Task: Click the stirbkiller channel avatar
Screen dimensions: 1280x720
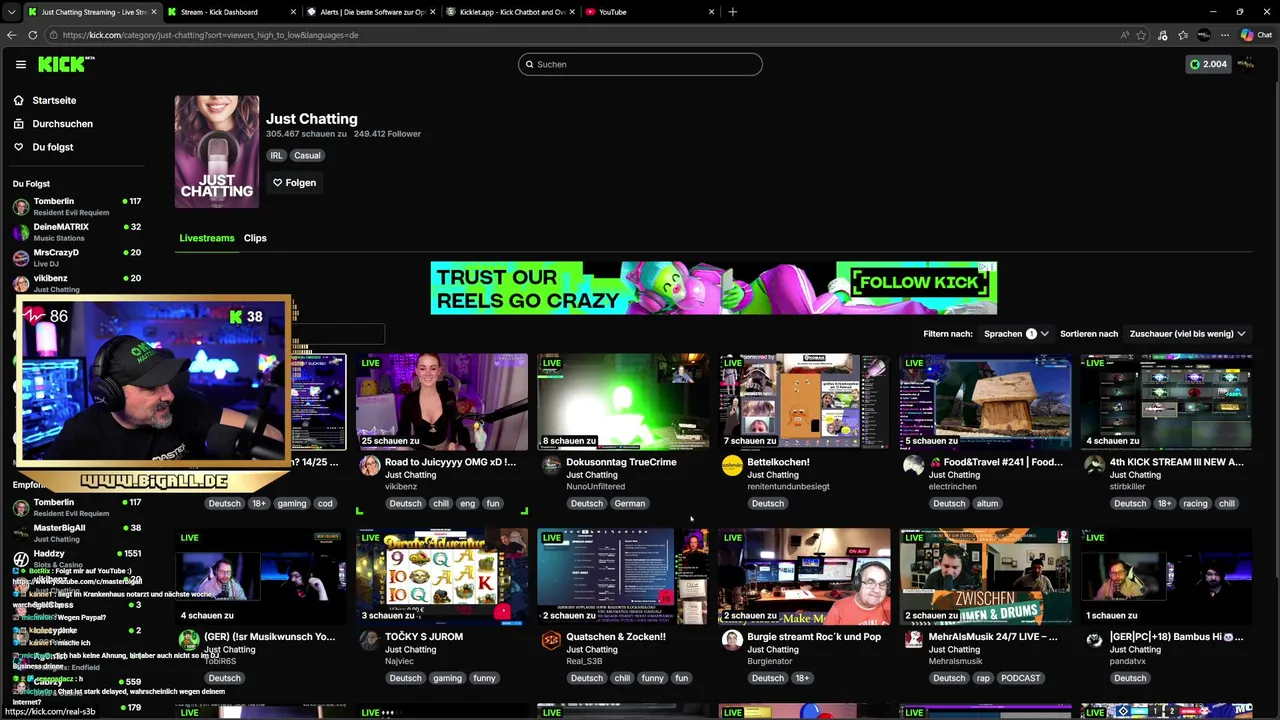Action: coord(1094,466)
